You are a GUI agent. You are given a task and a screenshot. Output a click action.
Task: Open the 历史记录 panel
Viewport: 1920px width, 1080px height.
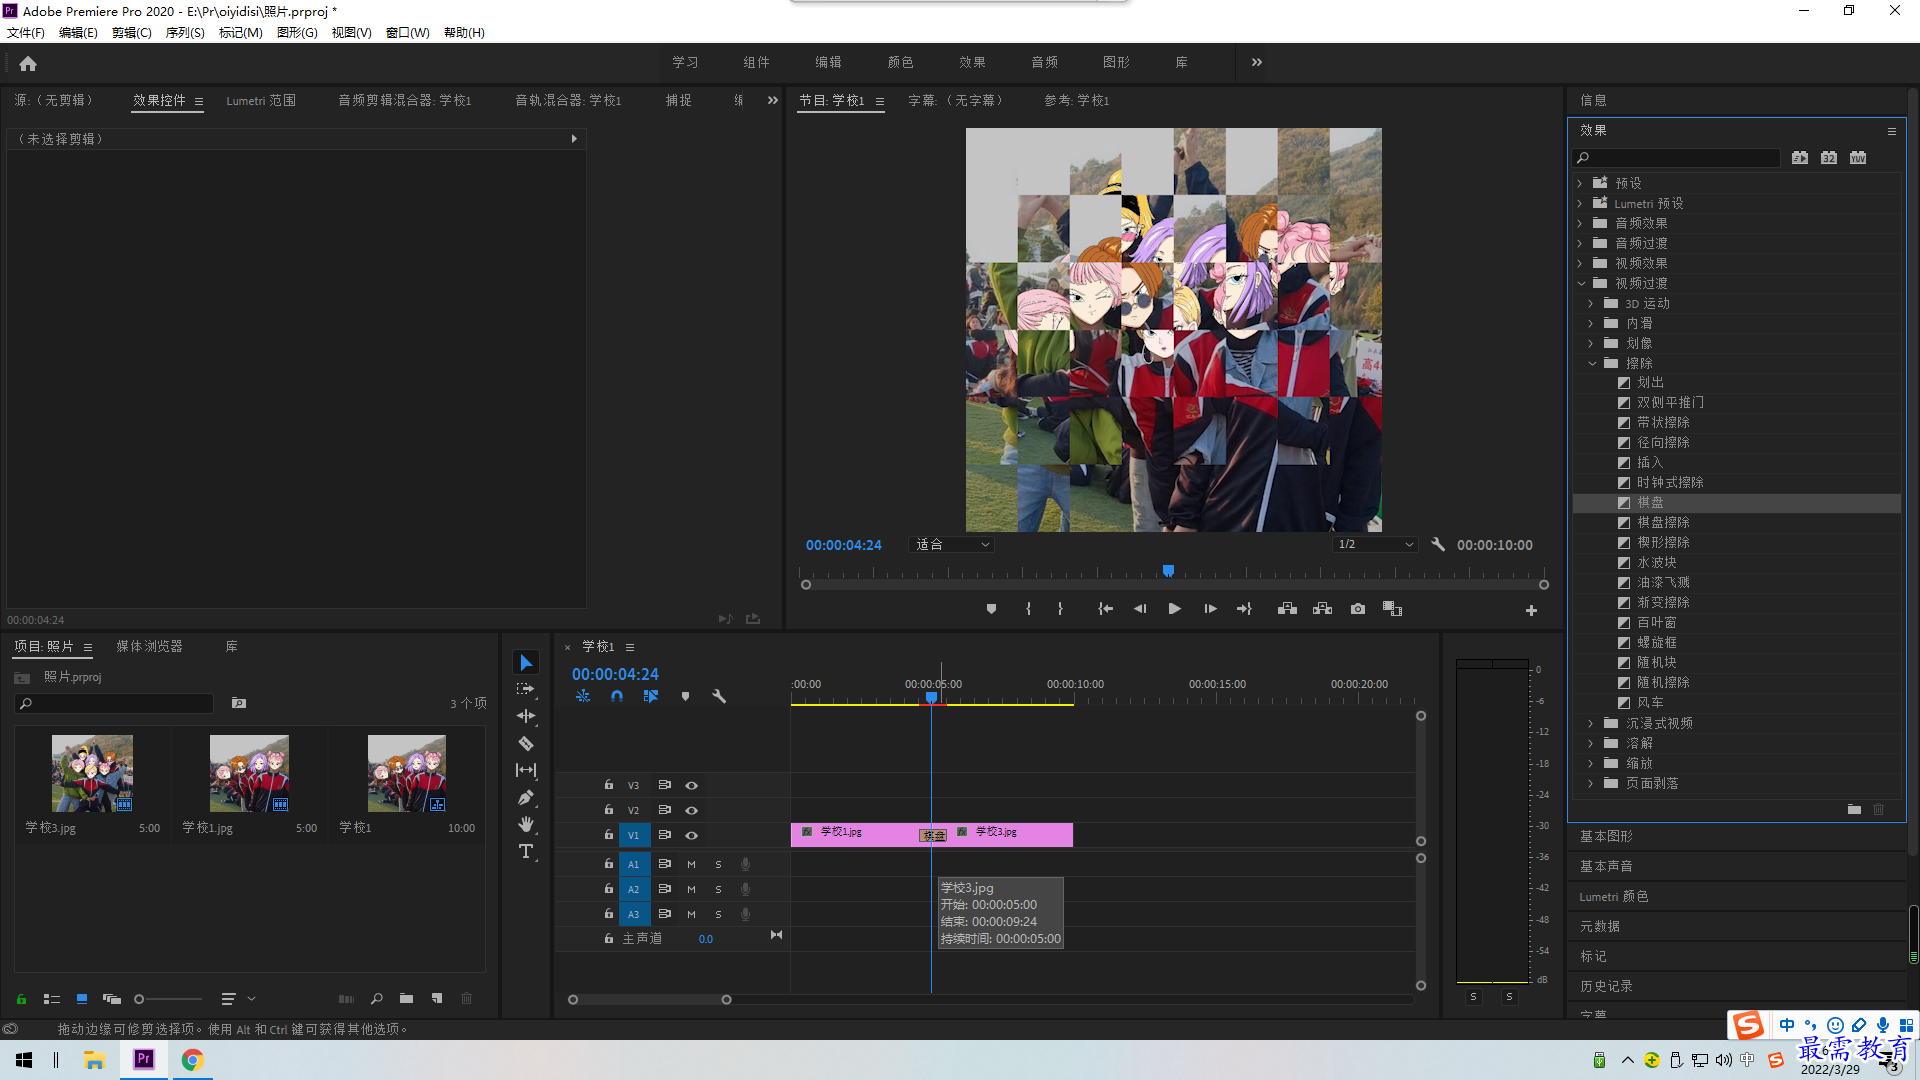[x=1606, y=986]
